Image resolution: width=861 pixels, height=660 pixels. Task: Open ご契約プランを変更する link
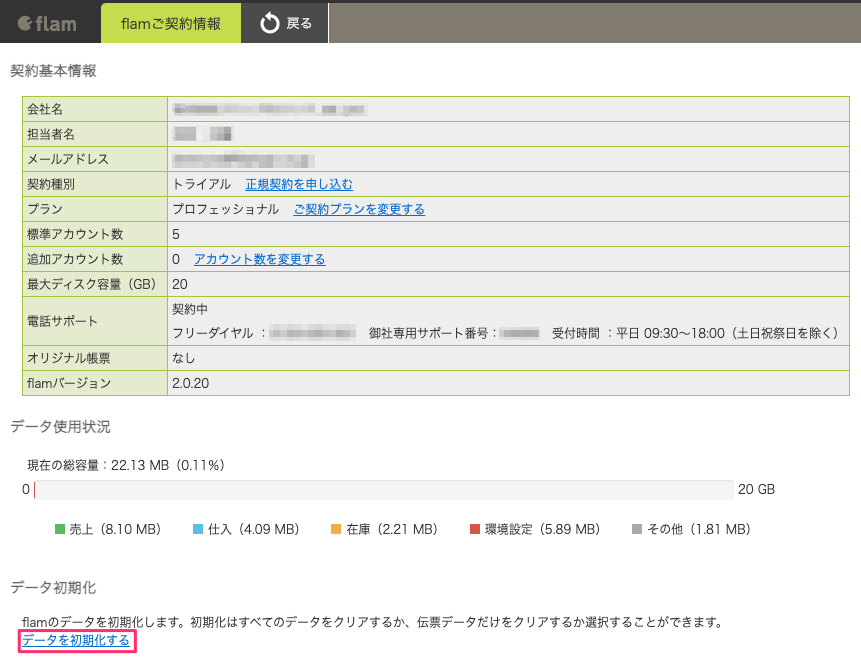(x=359, y=209)
